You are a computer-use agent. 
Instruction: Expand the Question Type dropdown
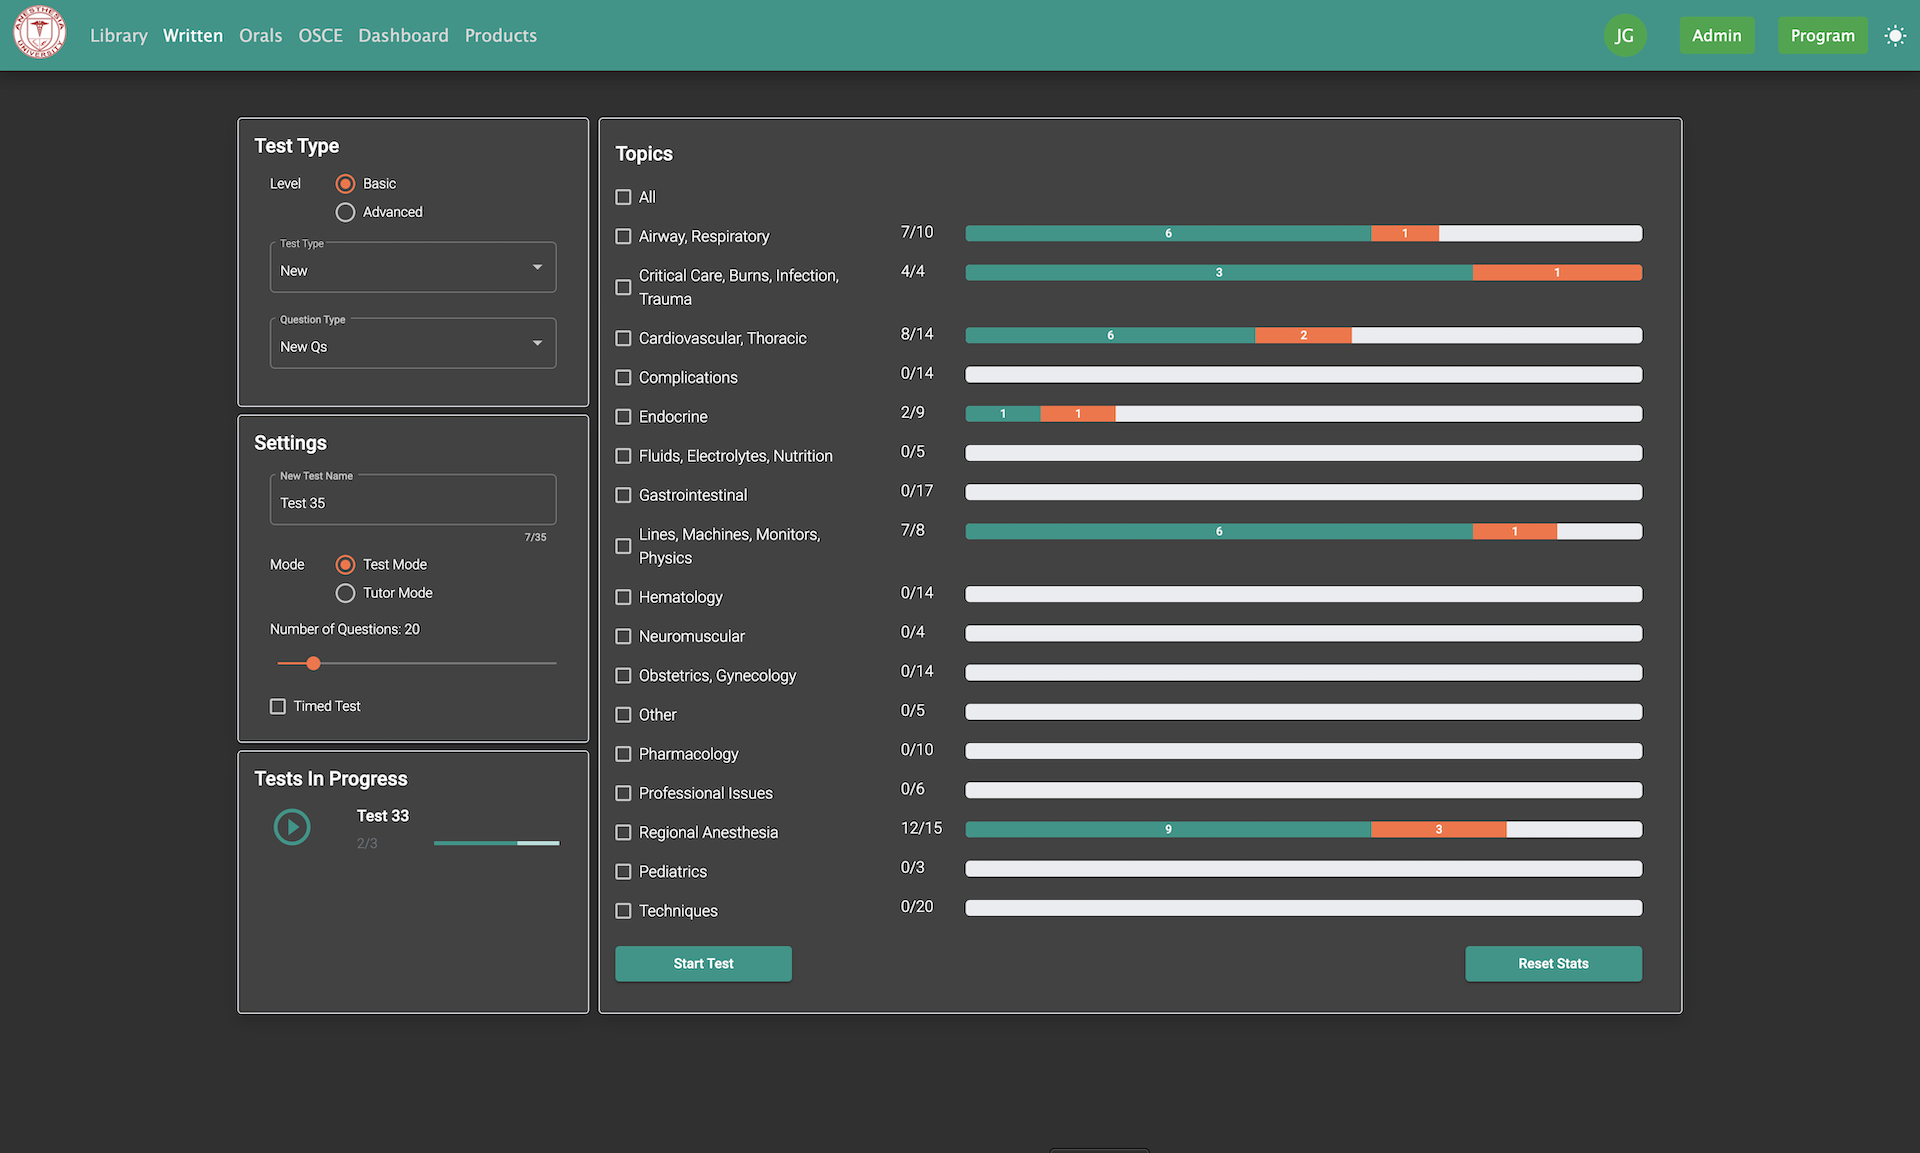coord(537,343)
